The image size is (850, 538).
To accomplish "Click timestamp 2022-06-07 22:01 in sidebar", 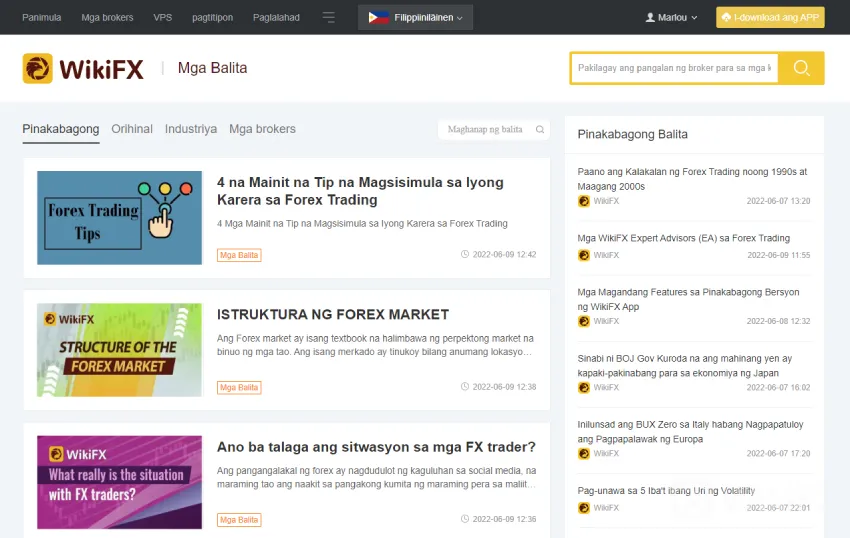I will [778, 508].
